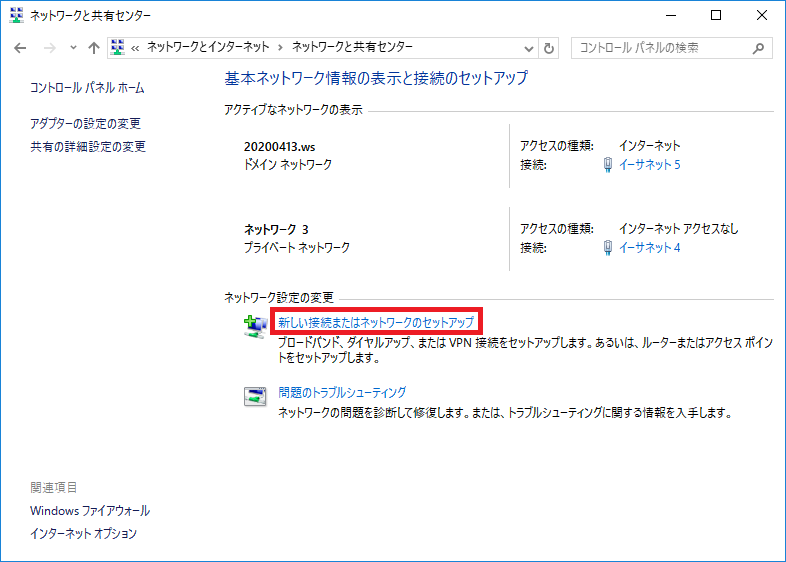Expand the breadcrumb overflow chevrons
This screenshot has height=562, width=786.
coord(135,48)
